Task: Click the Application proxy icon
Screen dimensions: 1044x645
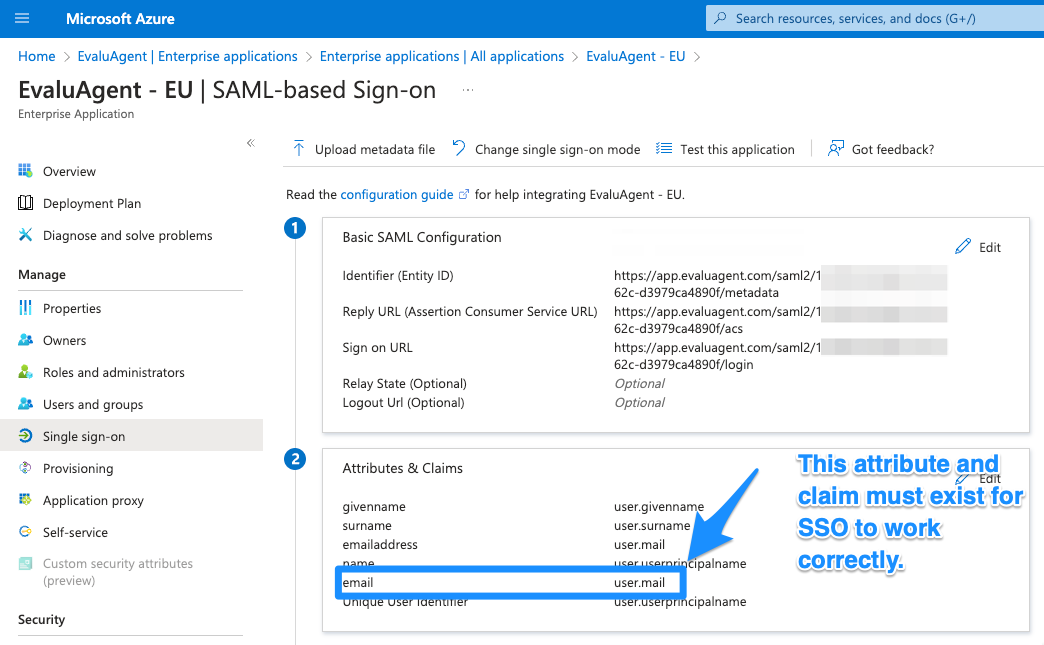Action: 25,500
